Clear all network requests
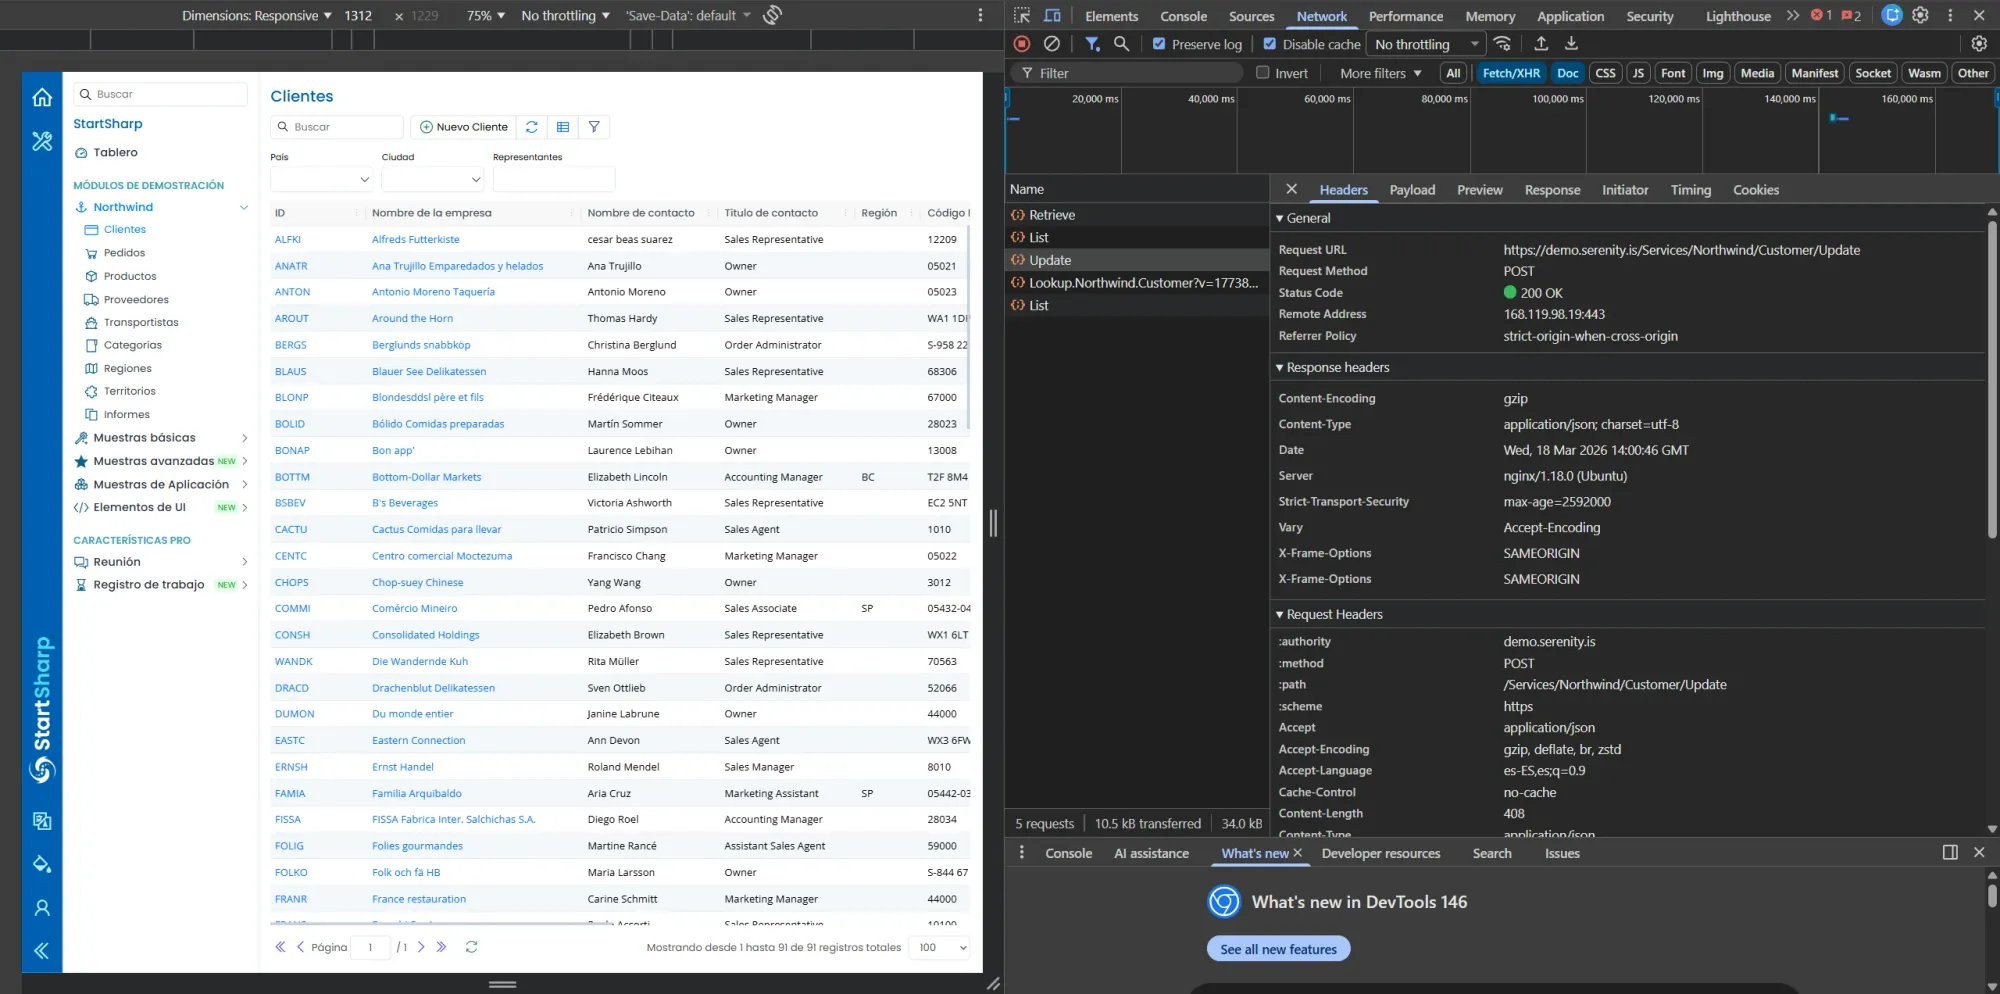2000x994 pixels. [x=1051, y=44]
